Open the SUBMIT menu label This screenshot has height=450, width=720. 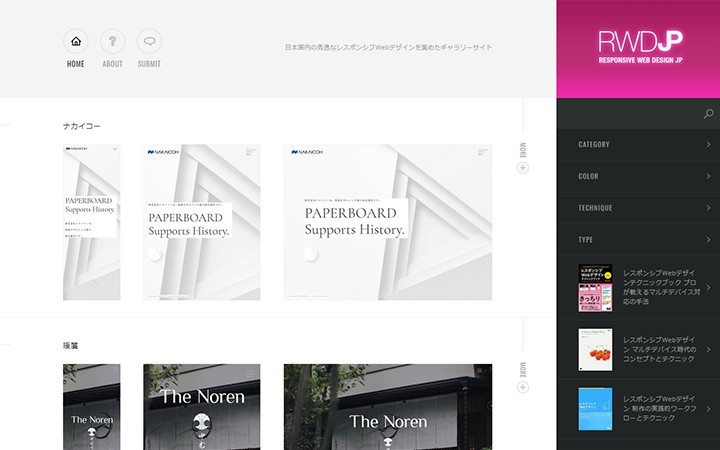[x=149, y=64]
